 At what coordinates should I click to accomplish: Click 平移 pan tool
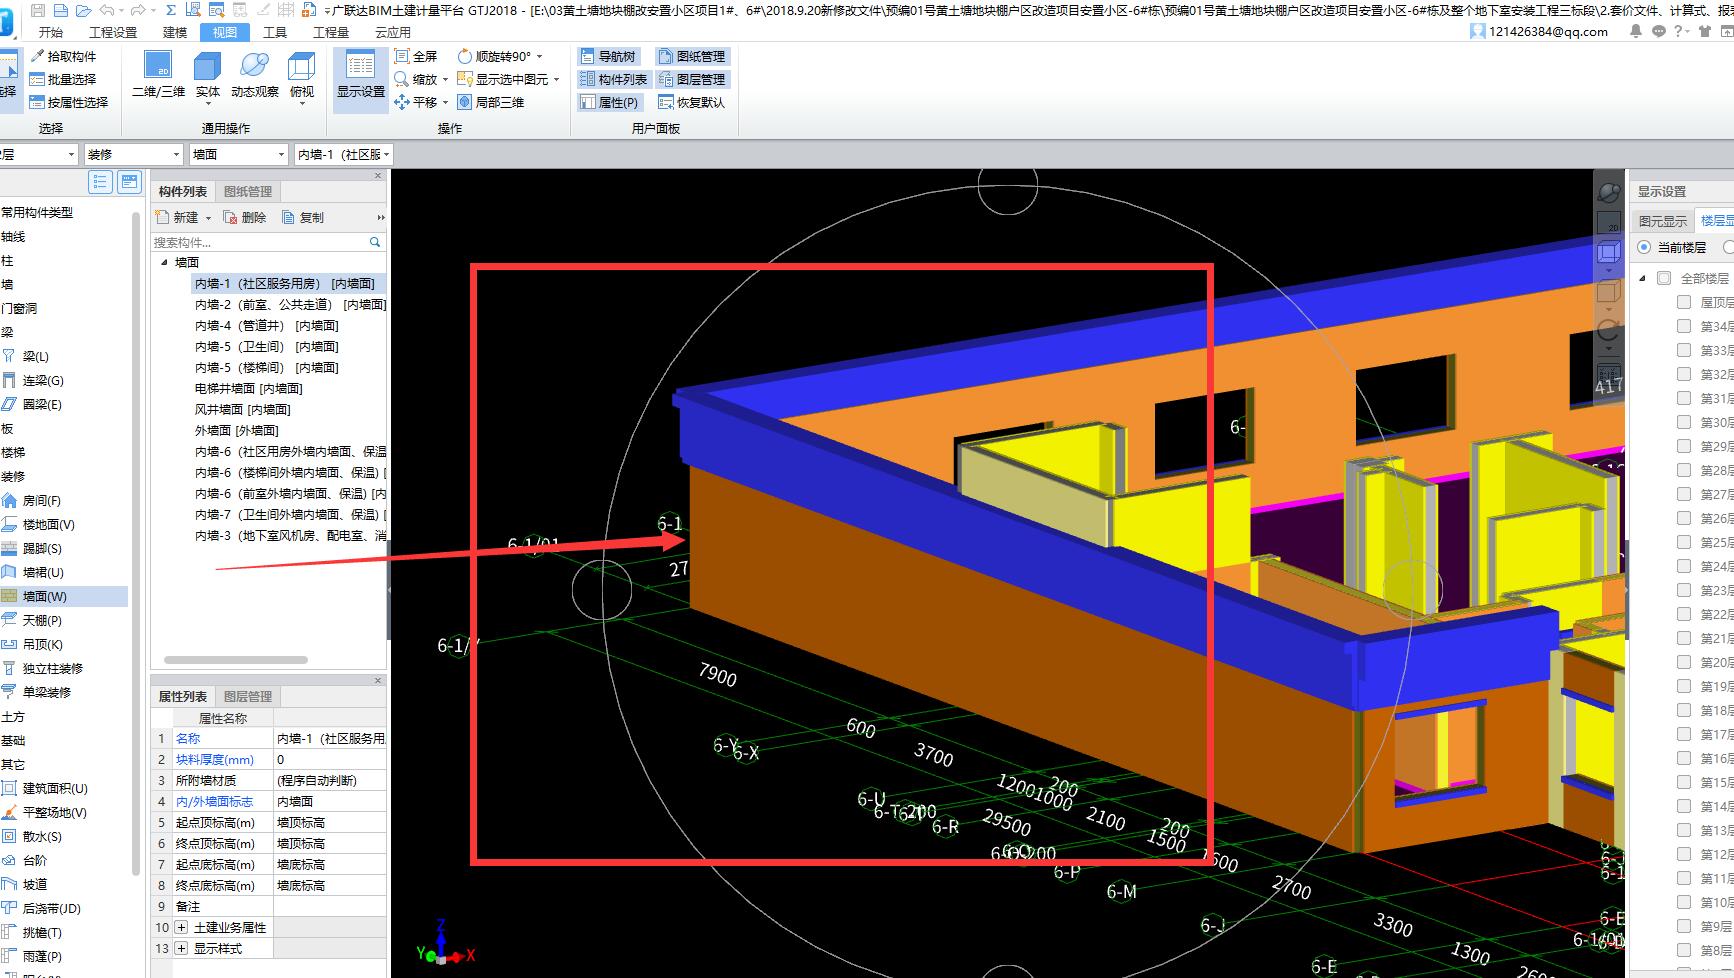click(x=416, y=102)
